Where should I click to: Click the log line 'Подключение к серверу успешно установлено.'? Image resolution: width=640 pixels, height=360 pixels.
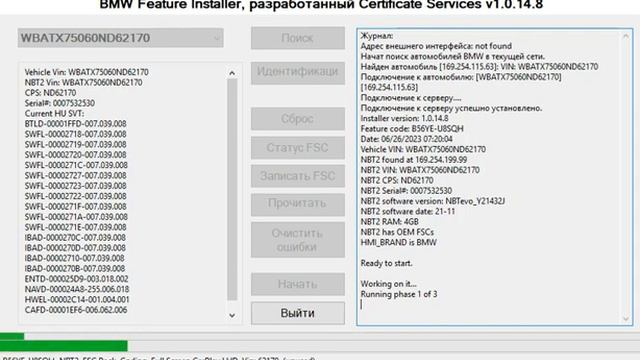click(451, 108)
